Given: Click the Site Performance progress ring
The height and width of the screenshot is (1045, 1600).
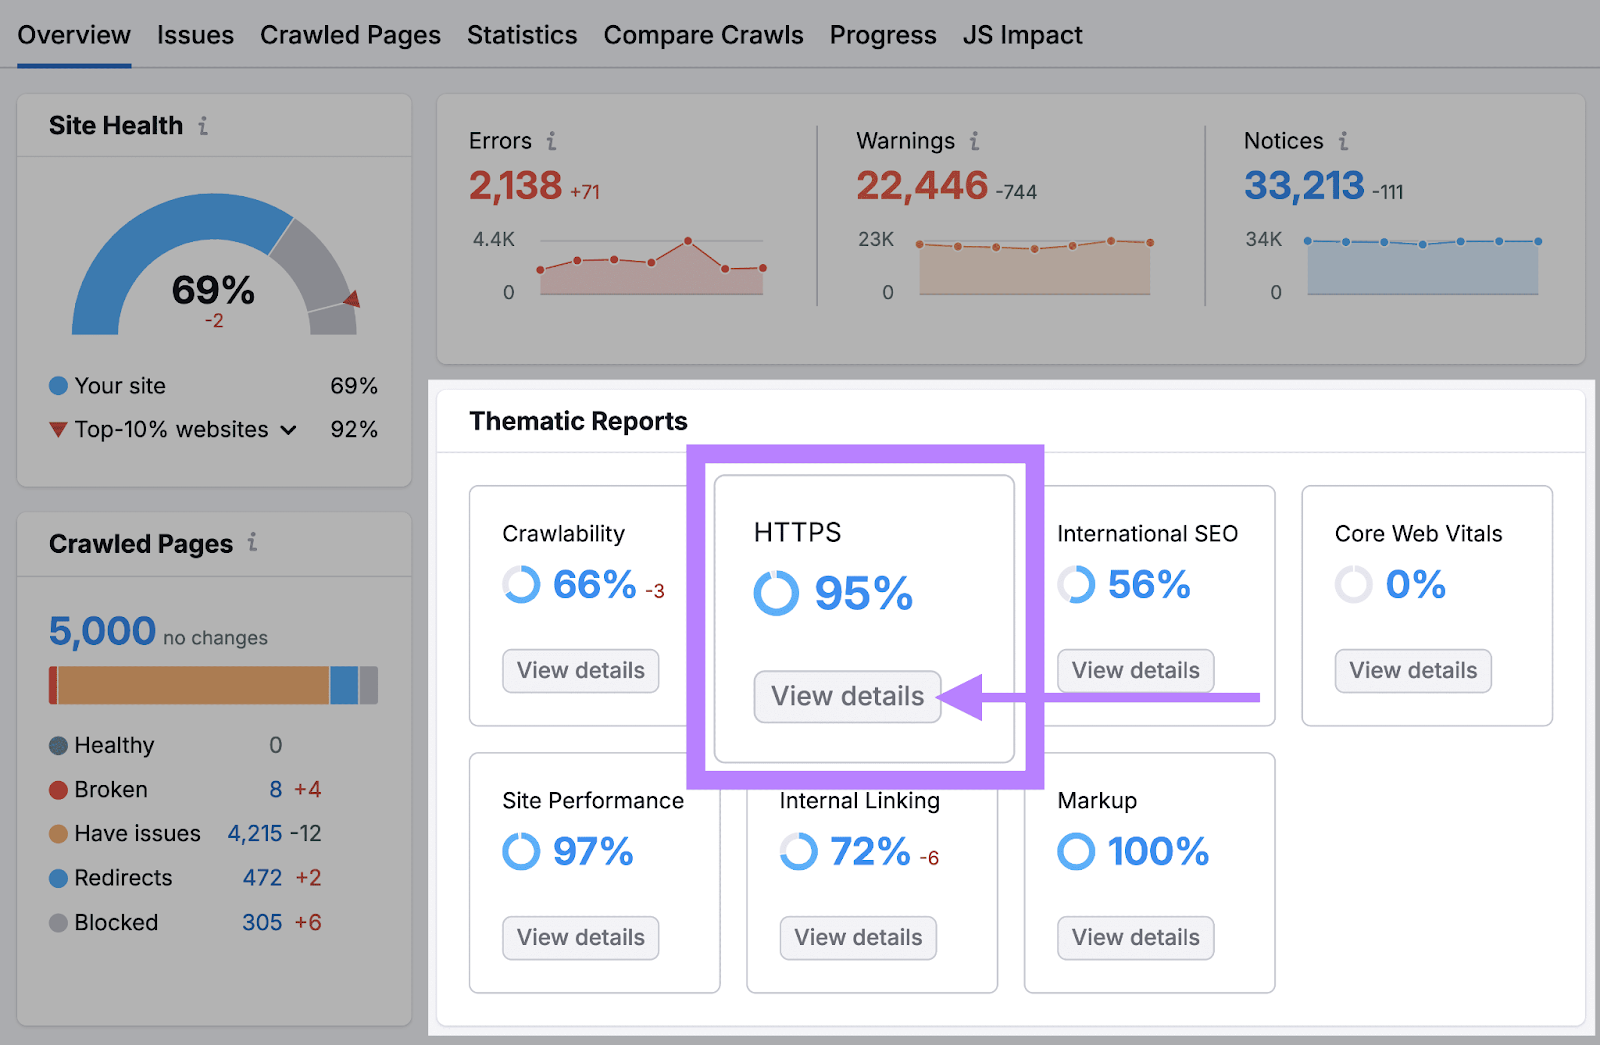Looking at the screenshot, I should [521, 852].
